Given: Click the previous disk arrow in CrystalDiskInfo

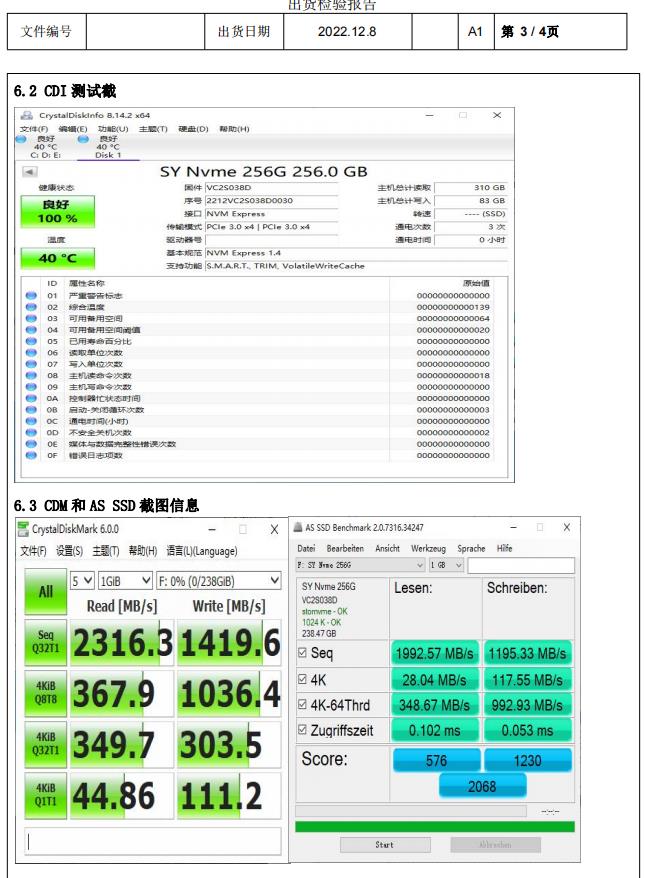Looking at the screenshot, I should pyautogui.click(x=29, y=172).
